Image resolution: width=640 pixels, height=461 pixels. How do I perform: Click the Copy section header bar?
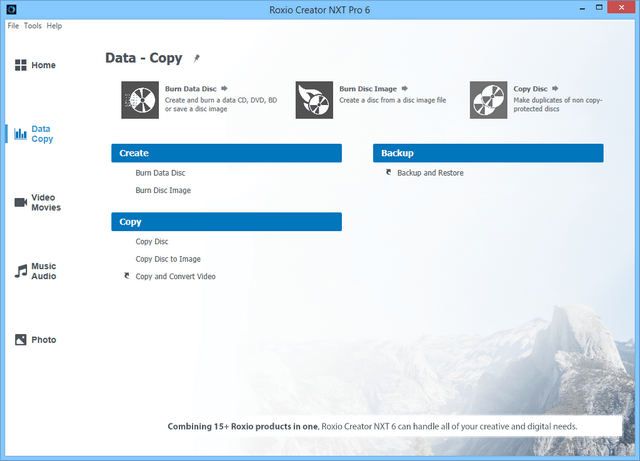coord(227,222)
